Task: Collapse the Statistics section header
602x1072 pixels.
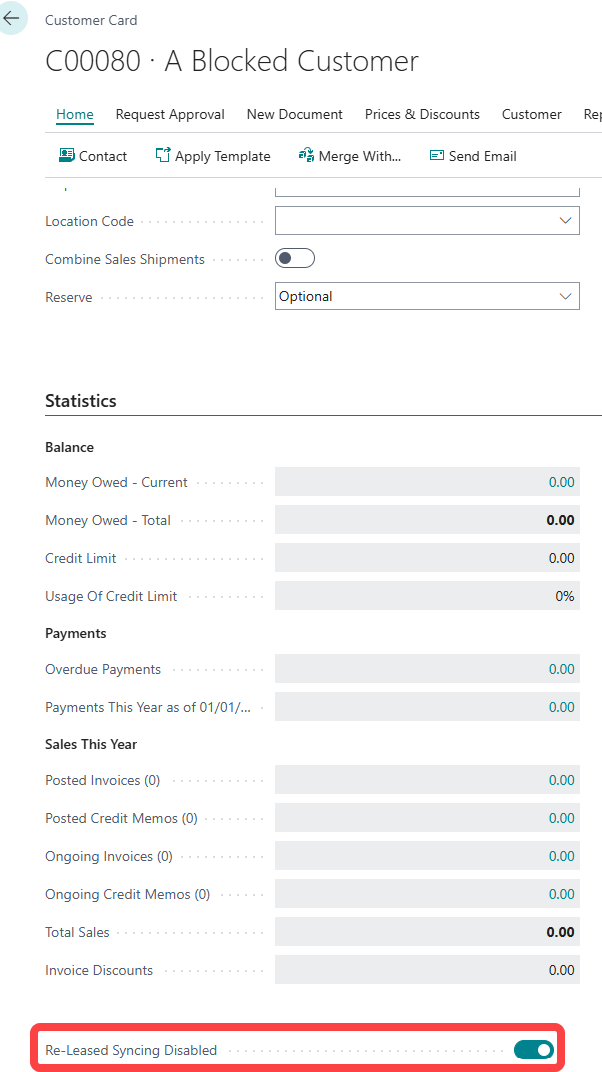Action: tap(81, 401)
